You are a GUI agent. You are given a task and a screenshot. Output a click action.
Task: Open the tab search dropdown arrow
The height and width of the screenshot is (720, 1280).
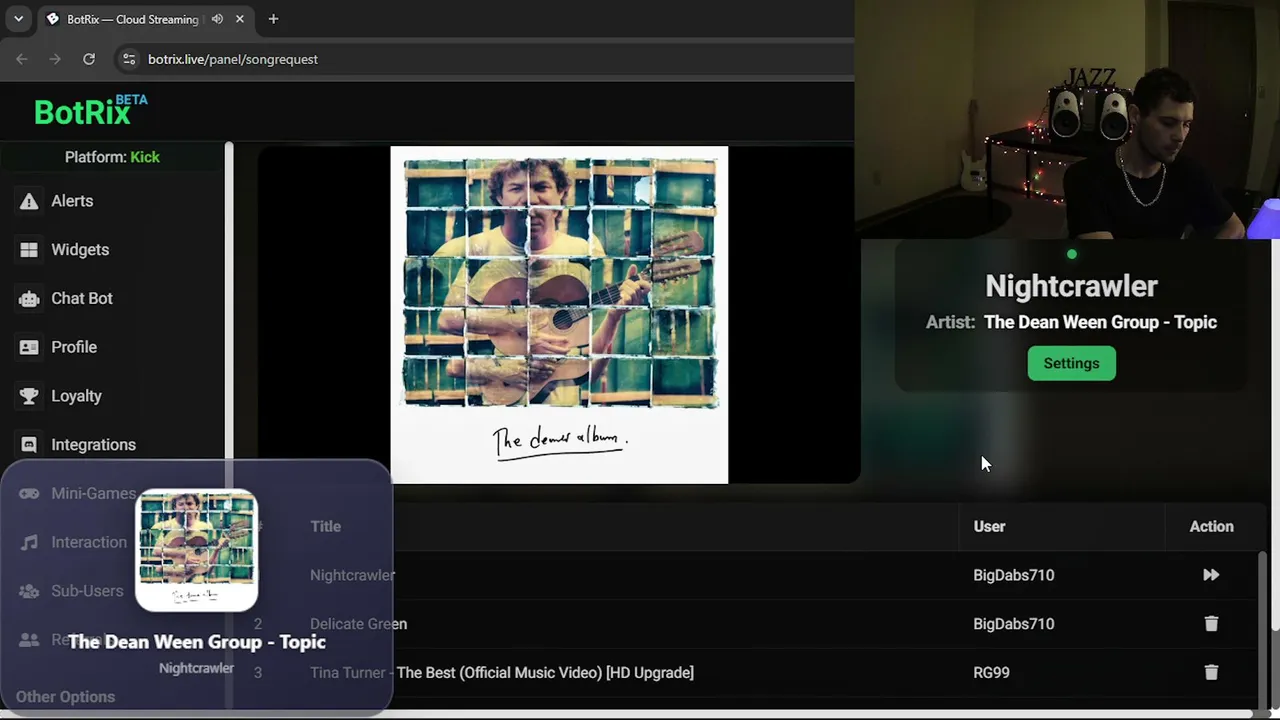coord(18,19)
